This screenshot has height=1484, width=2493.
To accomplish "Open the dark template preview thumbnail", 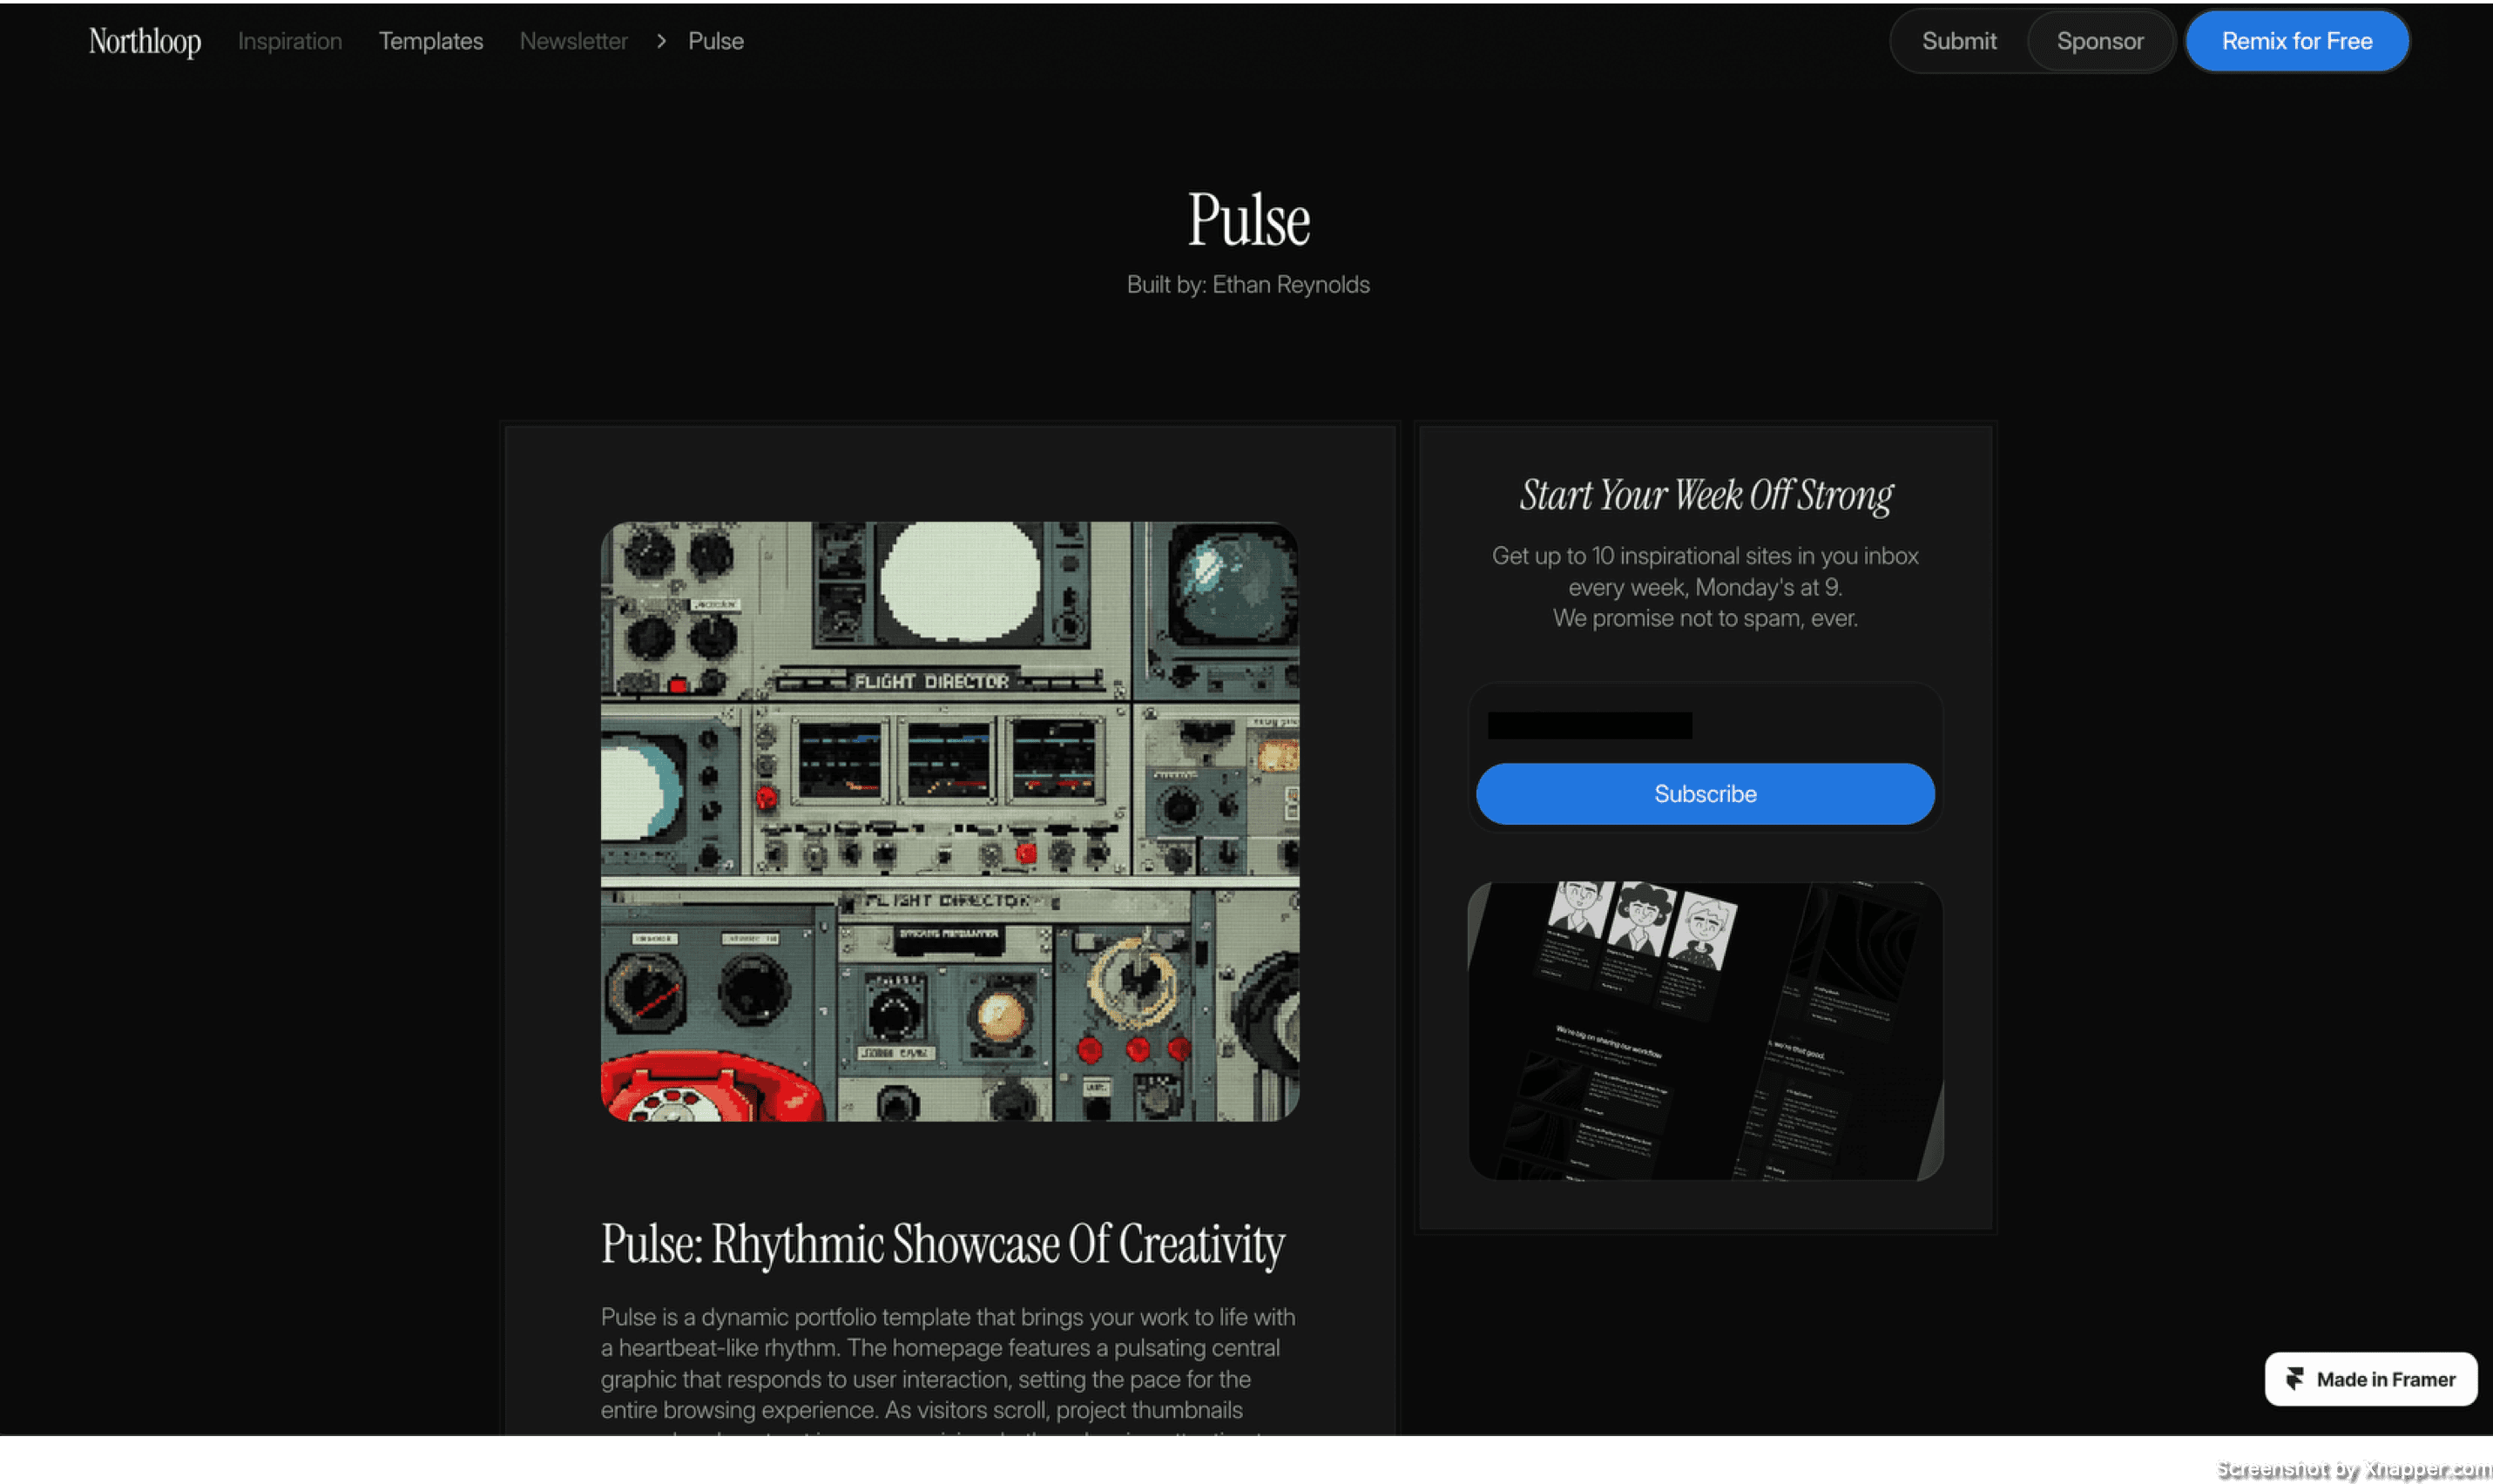I will (1705, 1031).
